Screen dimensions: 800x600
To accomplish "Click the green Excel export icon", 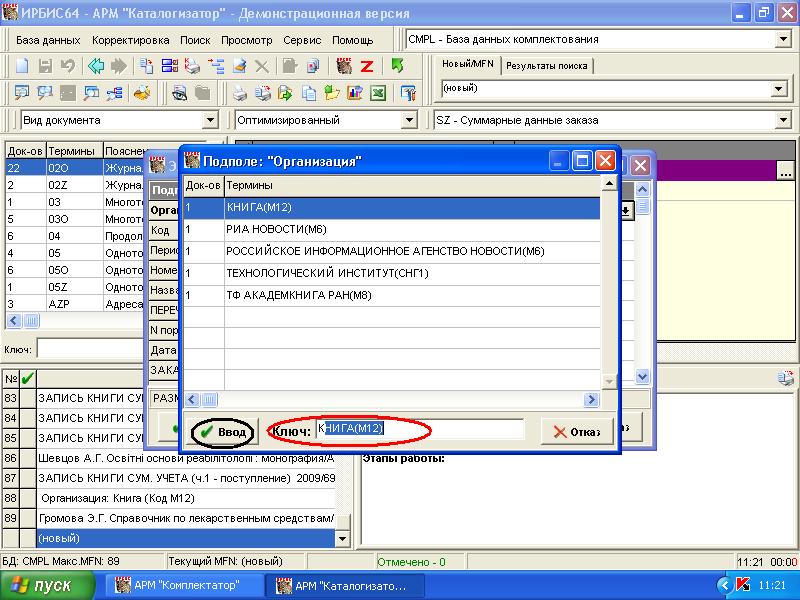I will click(x=379, y=93).
